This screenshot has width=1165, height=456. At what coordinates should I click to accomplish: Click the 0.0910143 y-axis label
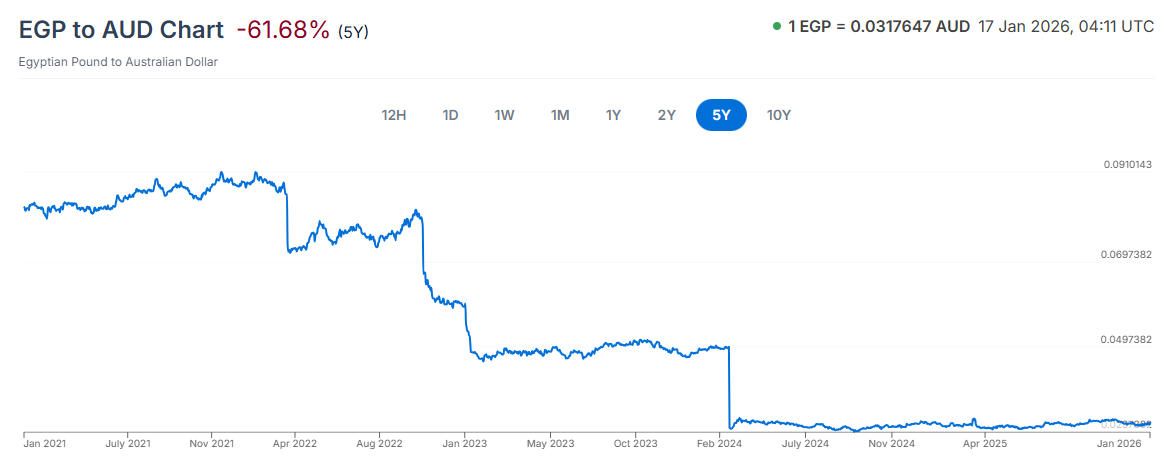1127,164
